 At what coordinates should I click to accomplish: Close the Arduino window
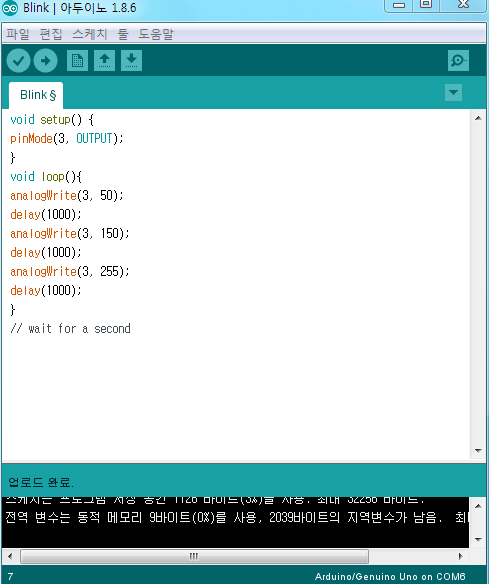tap(464, 5)
